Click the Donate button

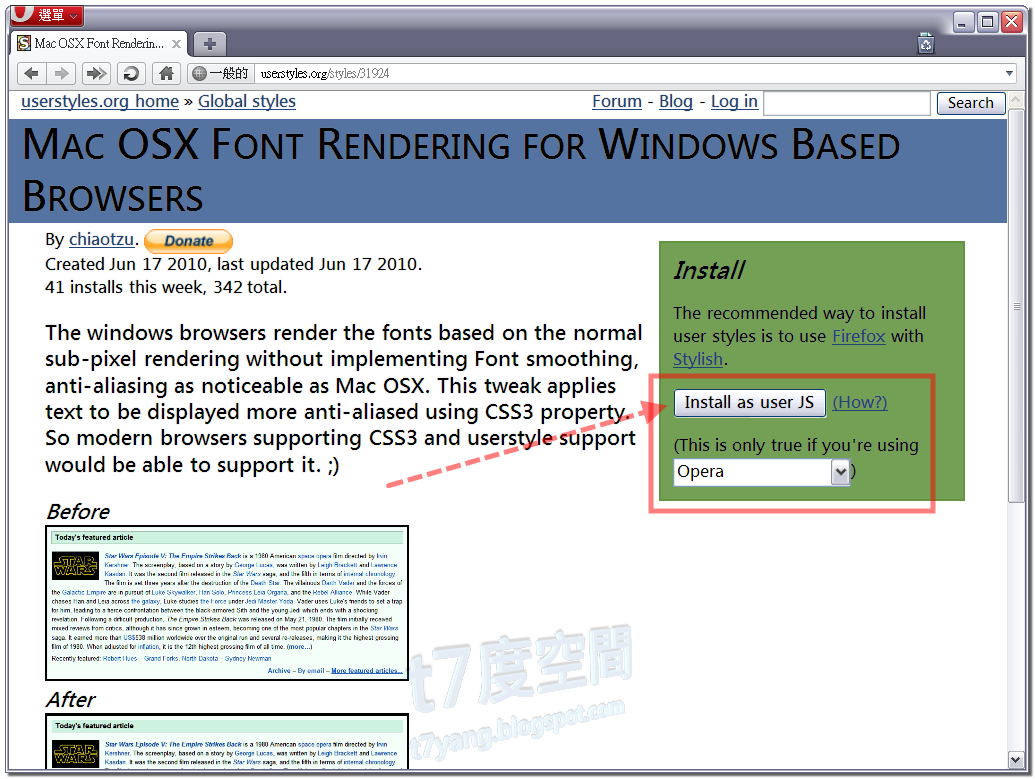click(x=189, y=241)
